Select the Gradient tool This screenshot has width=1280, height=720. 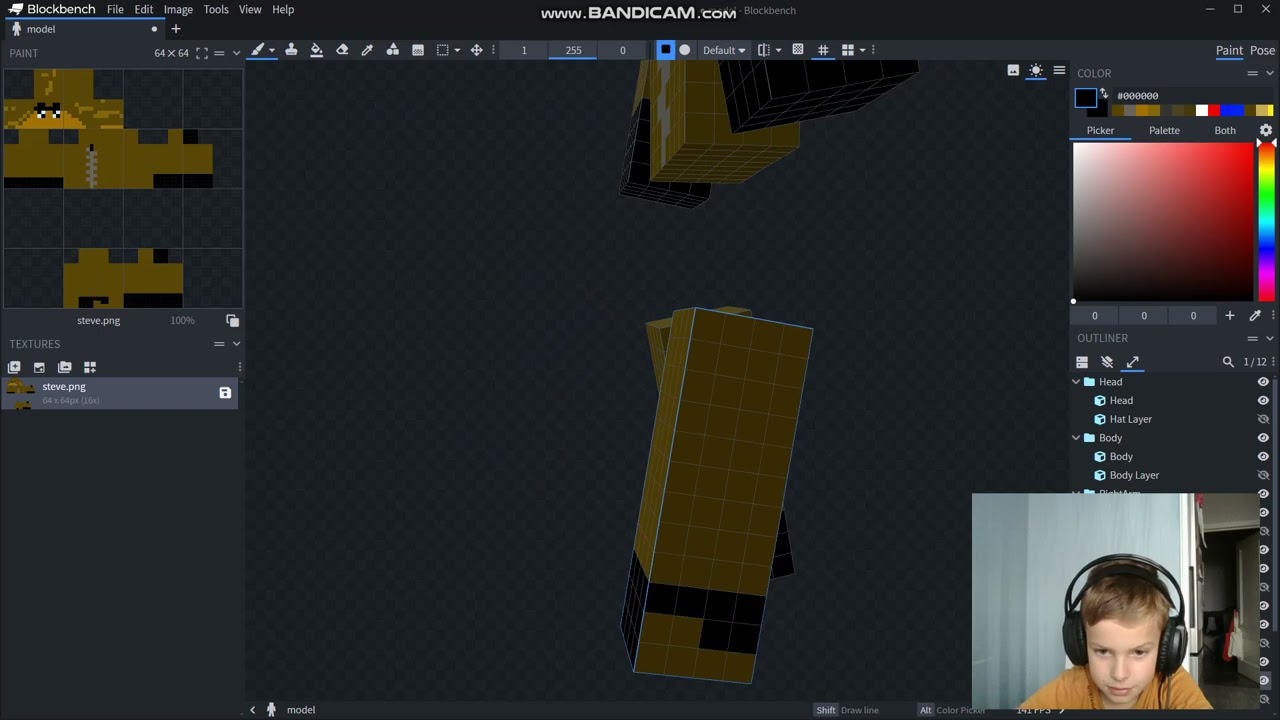coord(418,50)
